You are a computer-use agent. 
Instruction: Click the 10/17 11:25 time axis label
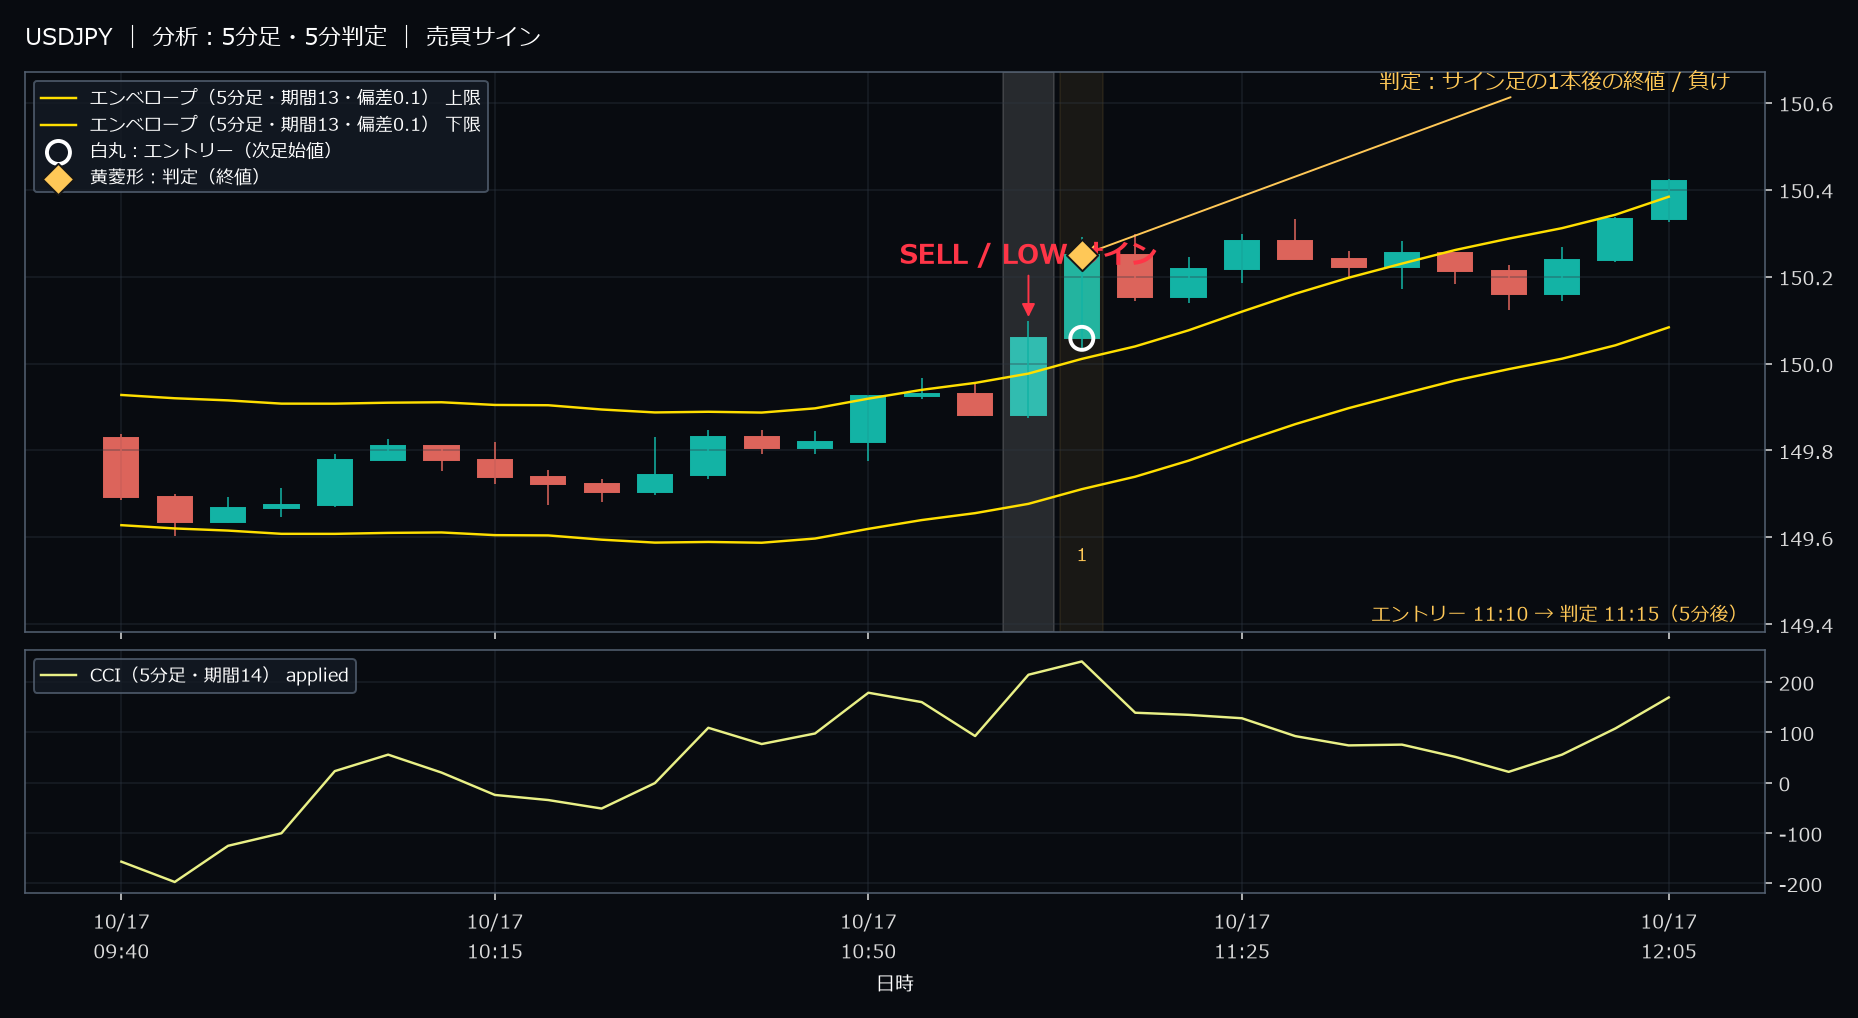pos(1242,937)
